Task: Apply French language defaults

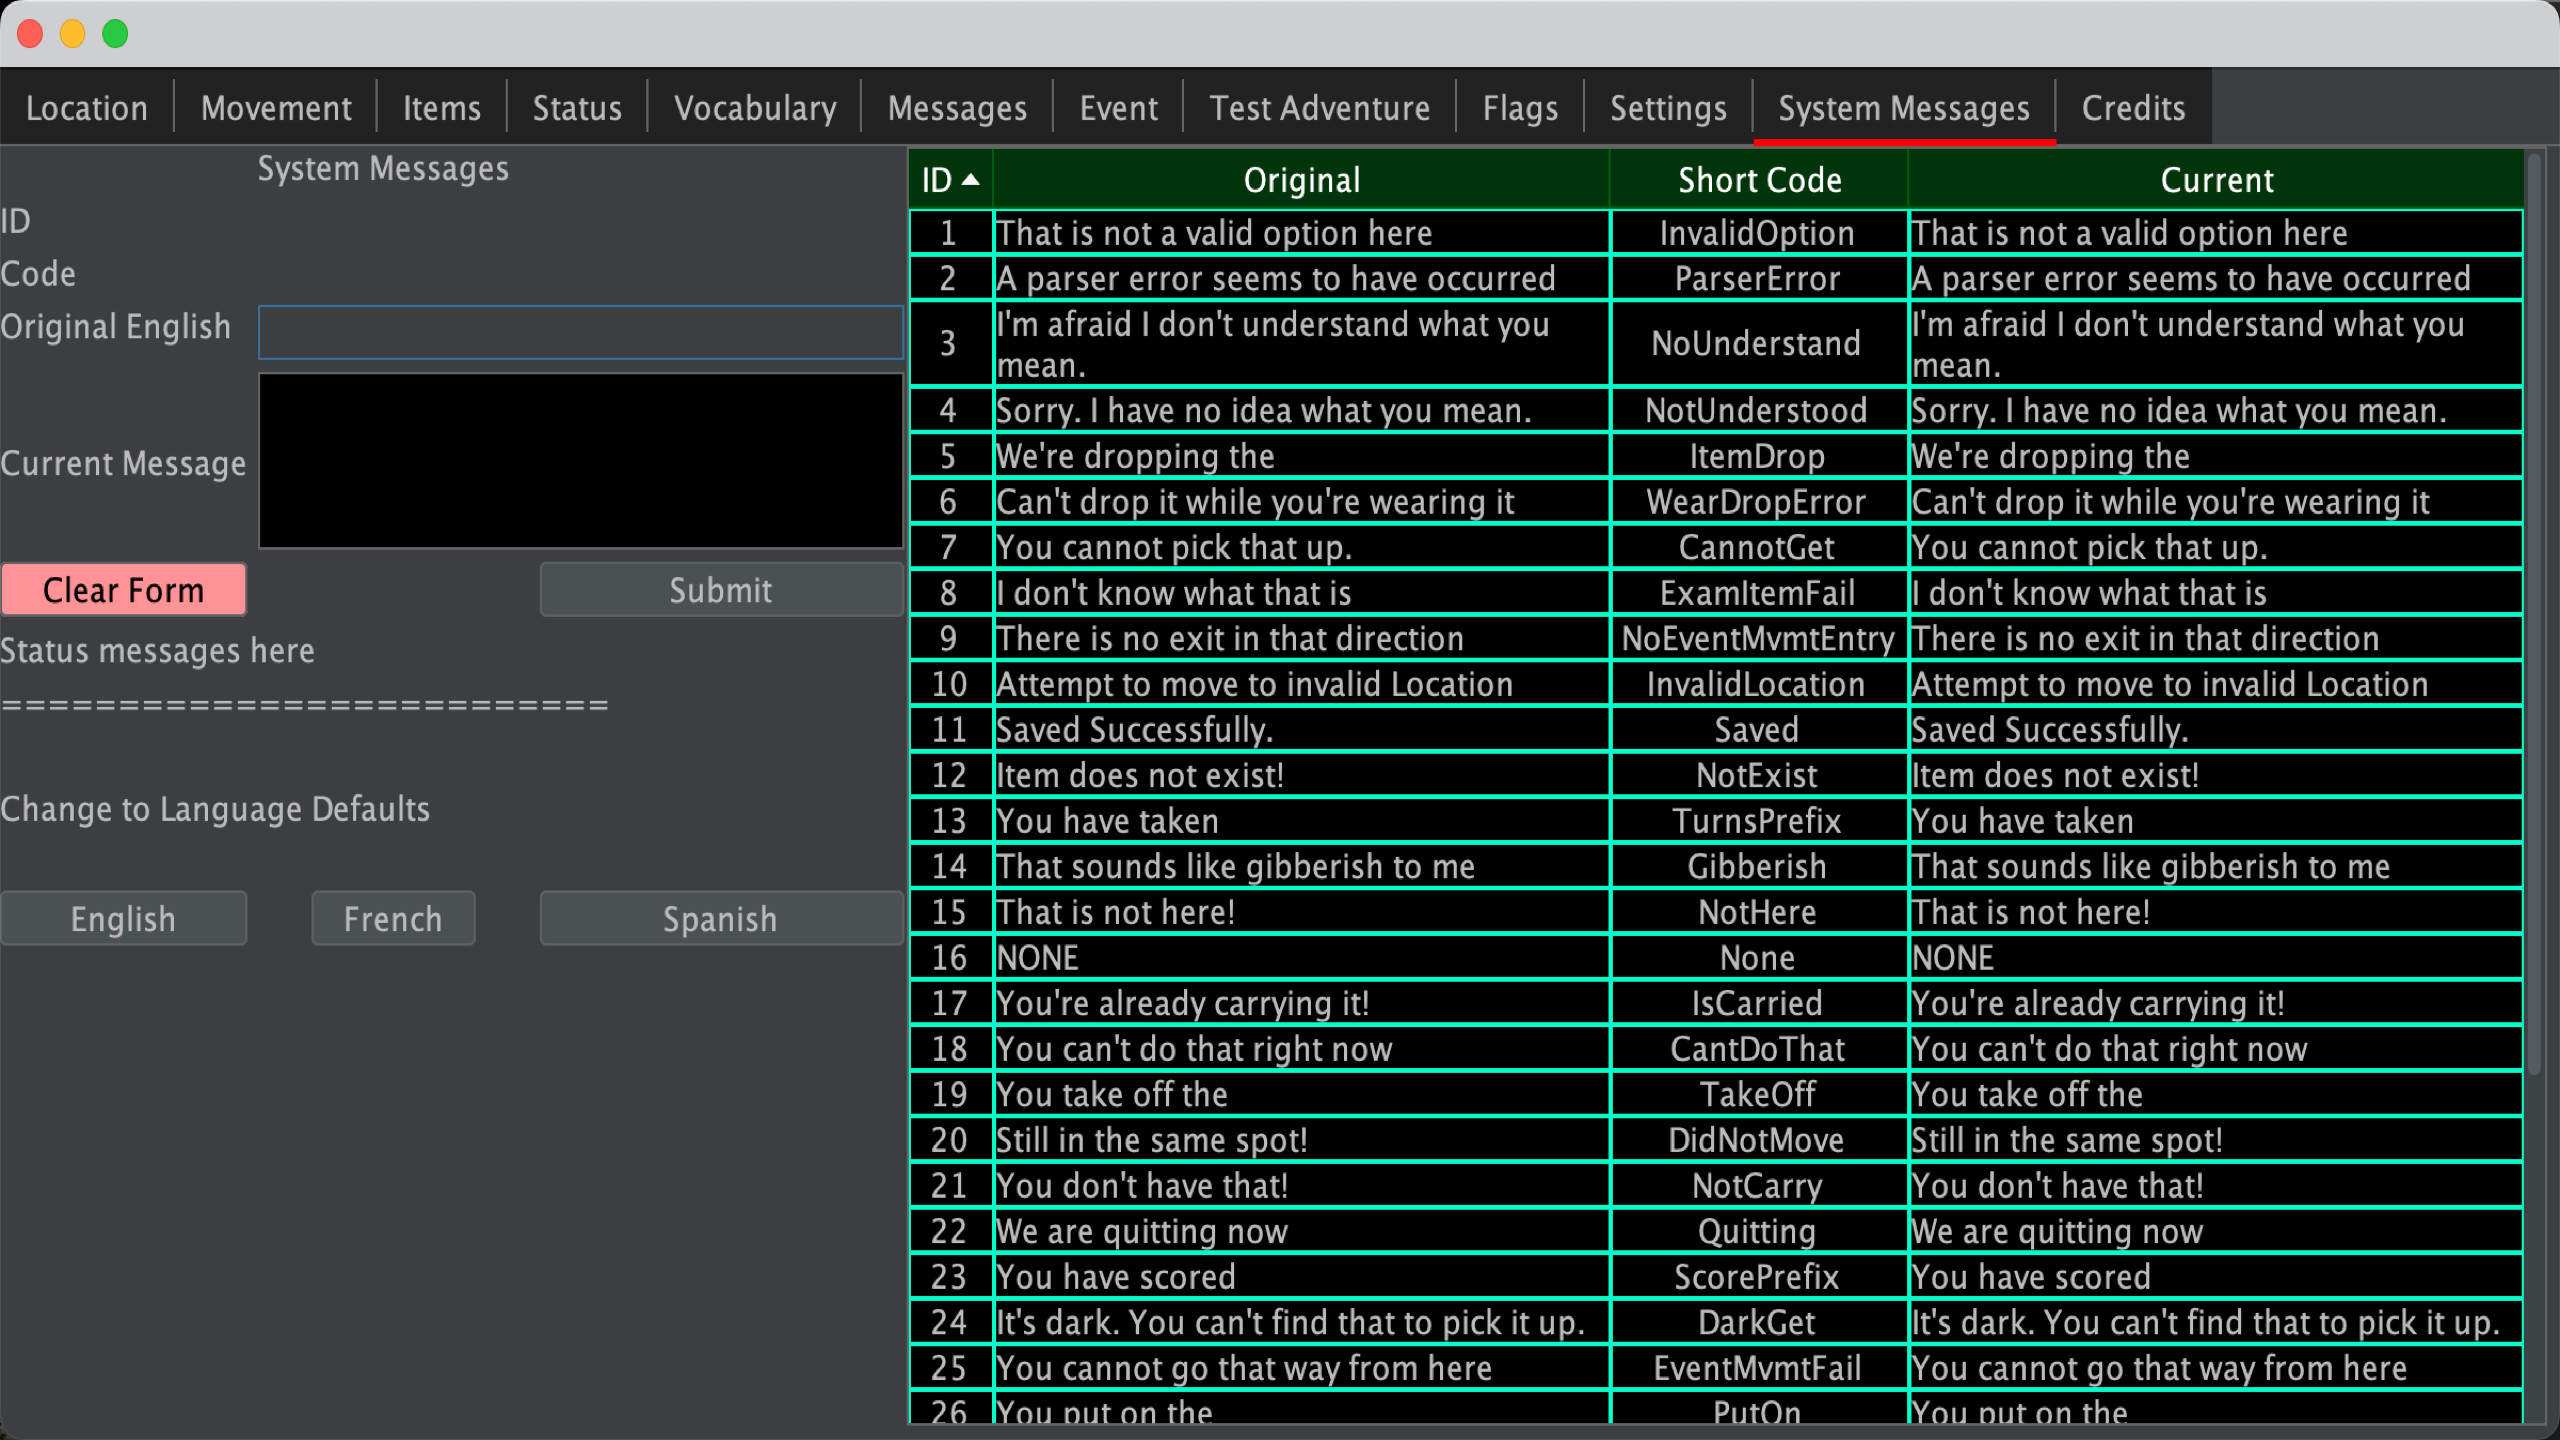Action: [x=392, y=918]
